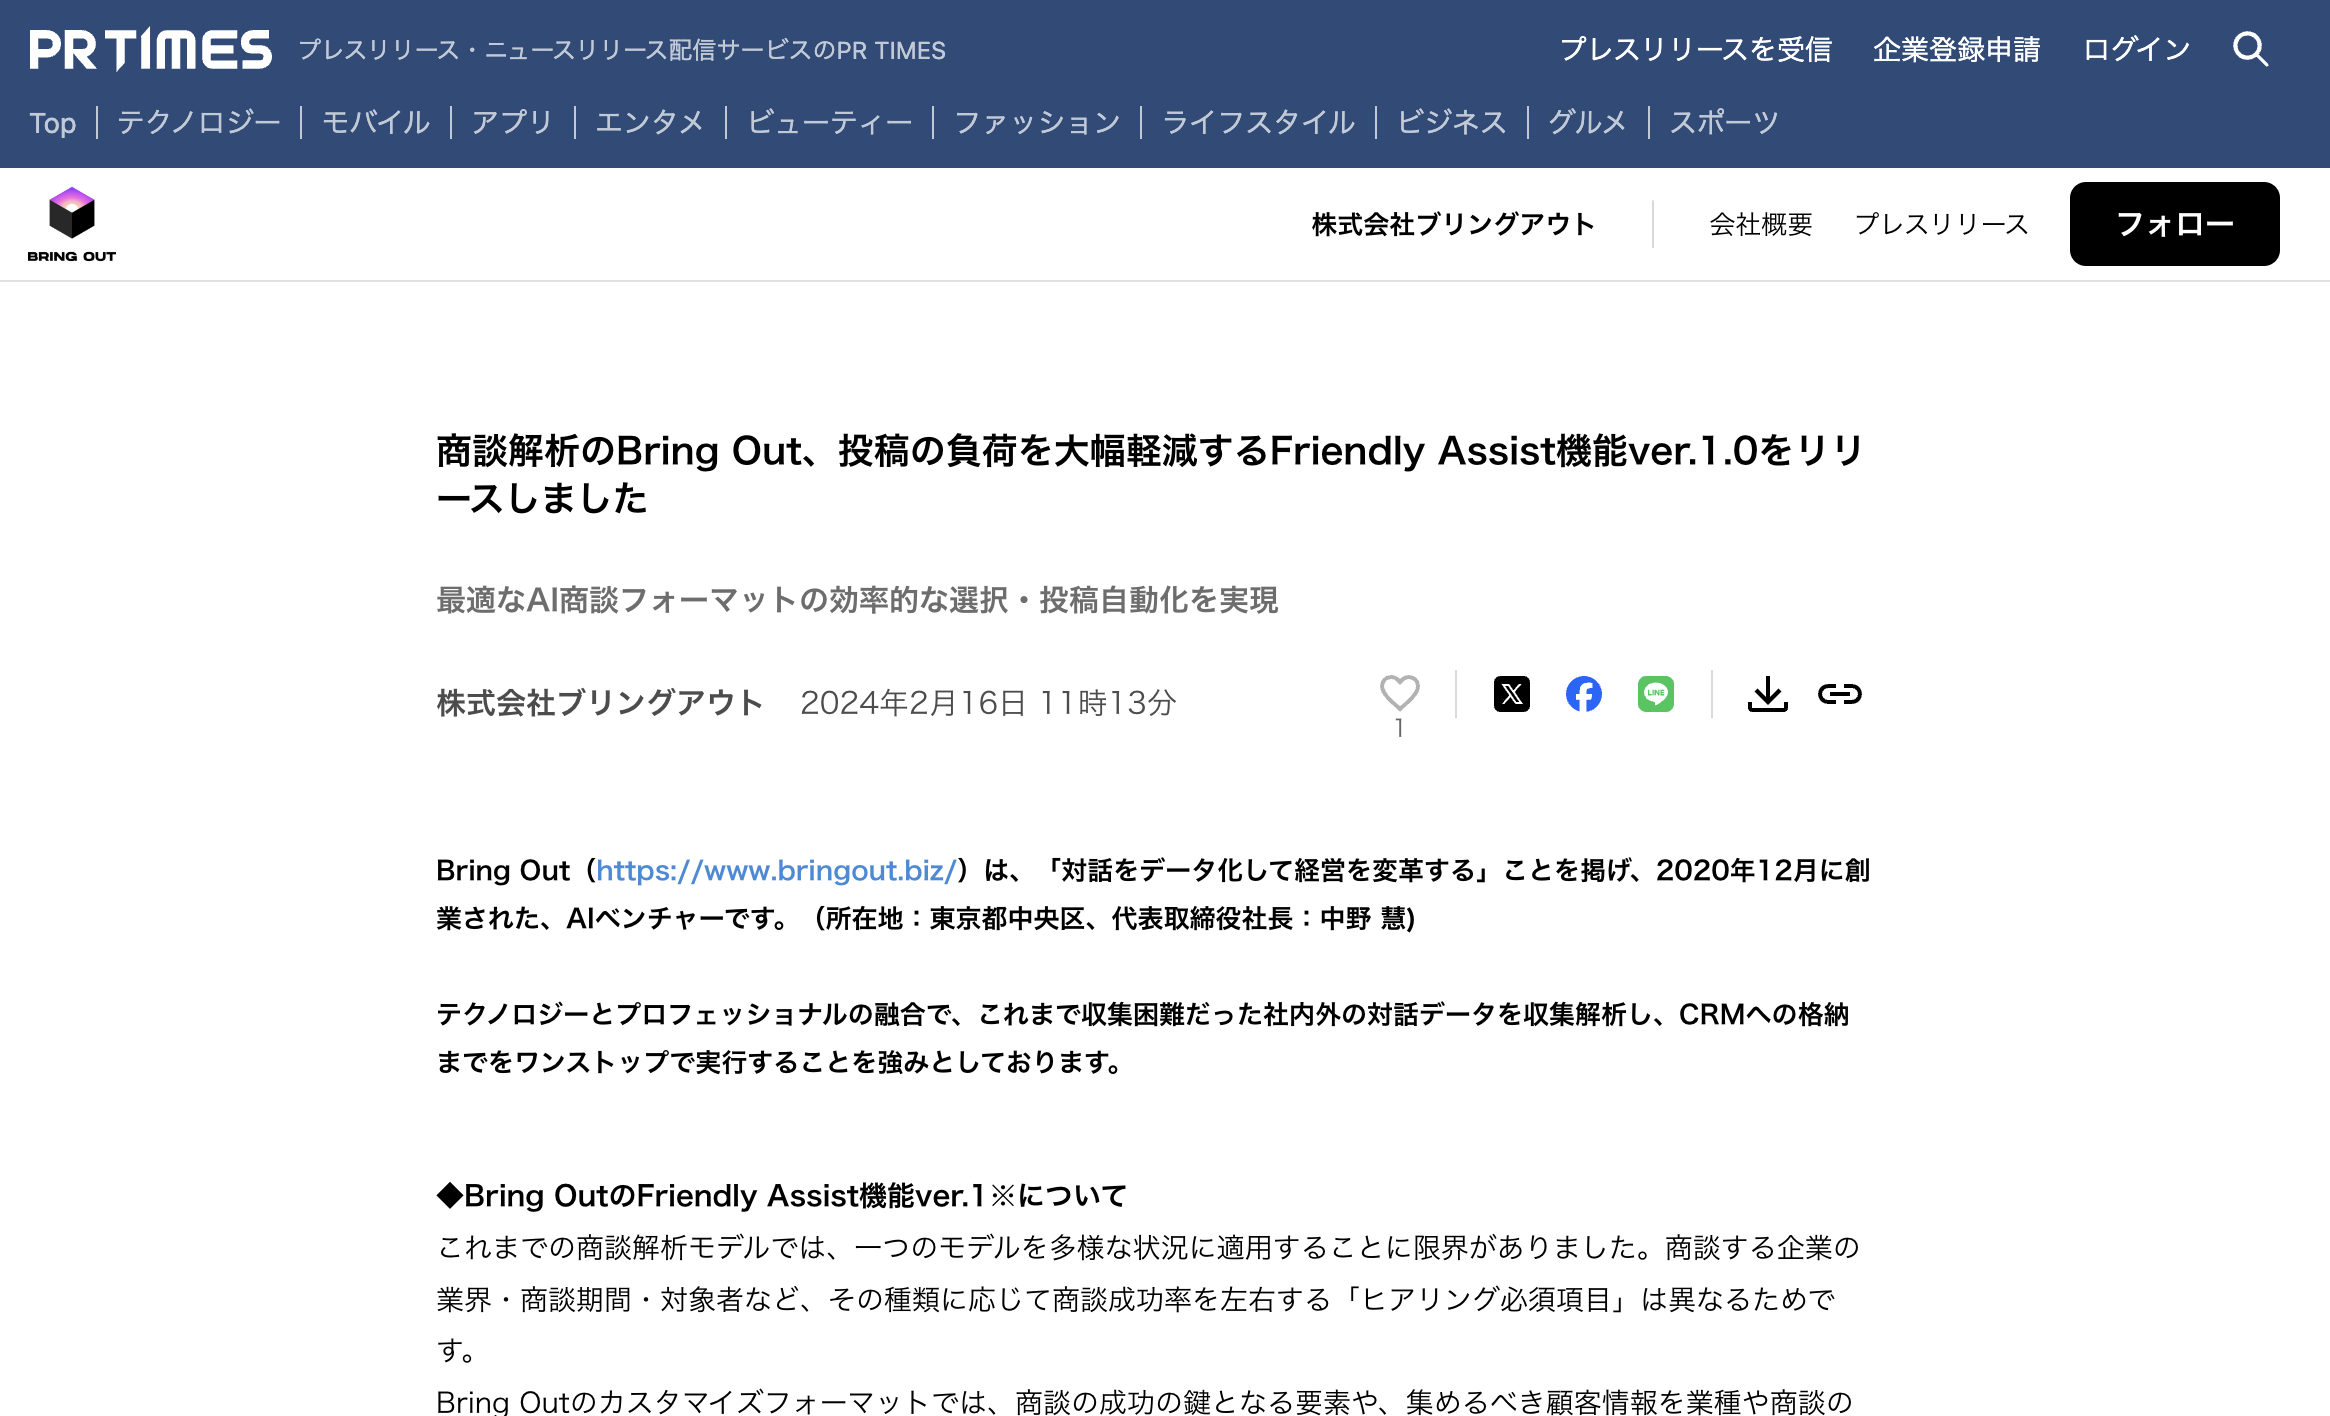Share the article on Facebook
The height and width of the screenshot is (1416, 2330).
[1583, 694]
